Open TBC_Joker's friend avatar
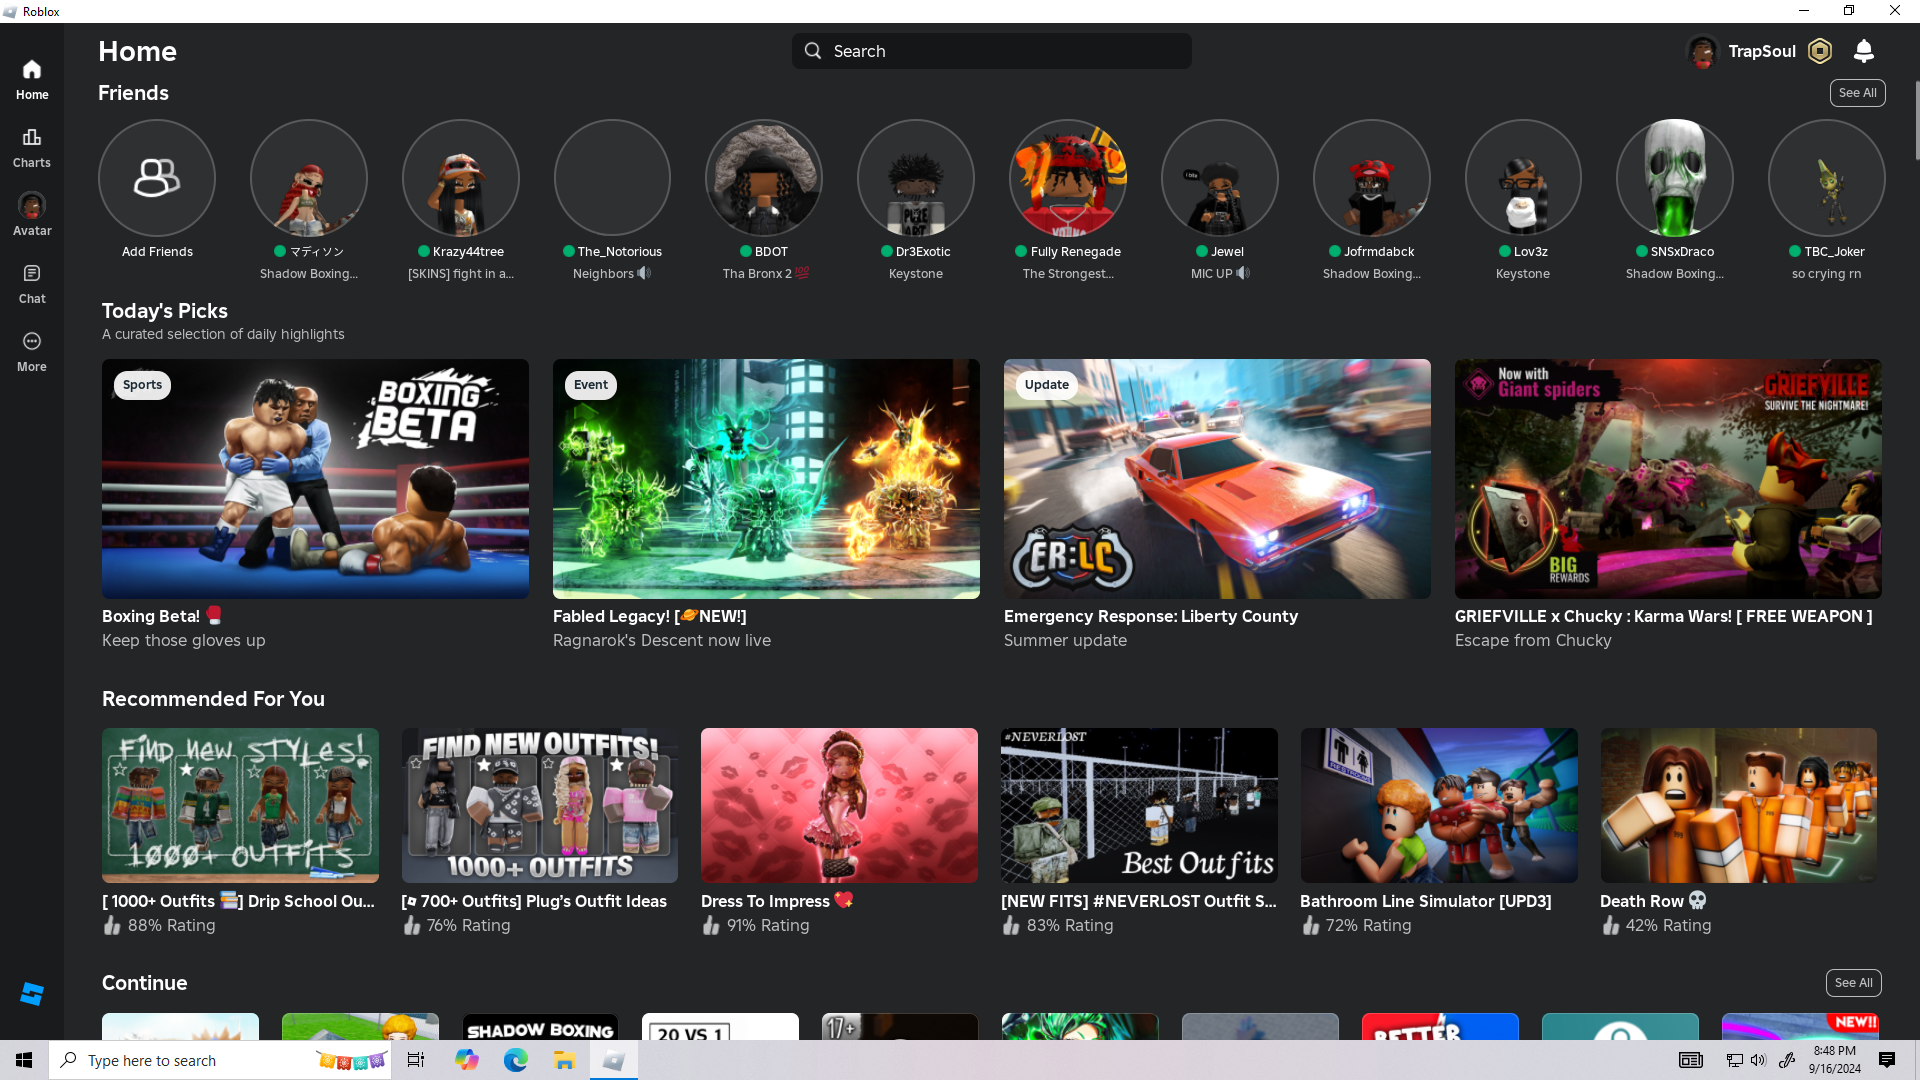This screenshot has width=1920, height=1080. point(1827,178)
